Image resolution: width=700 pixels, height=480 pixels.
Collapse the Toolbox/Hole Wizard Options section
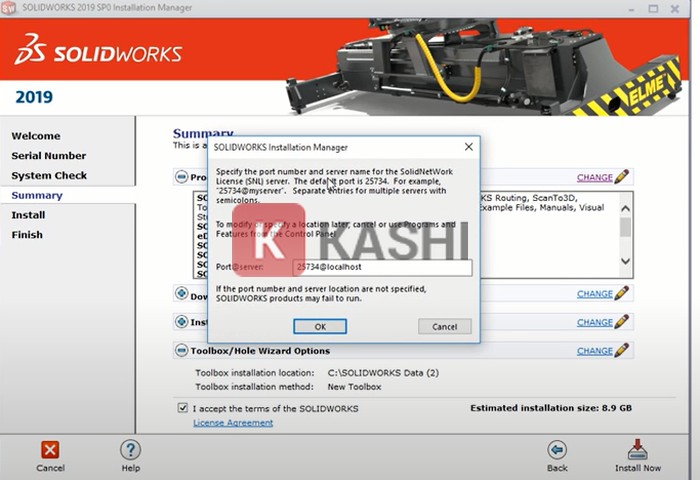[181, 351]
